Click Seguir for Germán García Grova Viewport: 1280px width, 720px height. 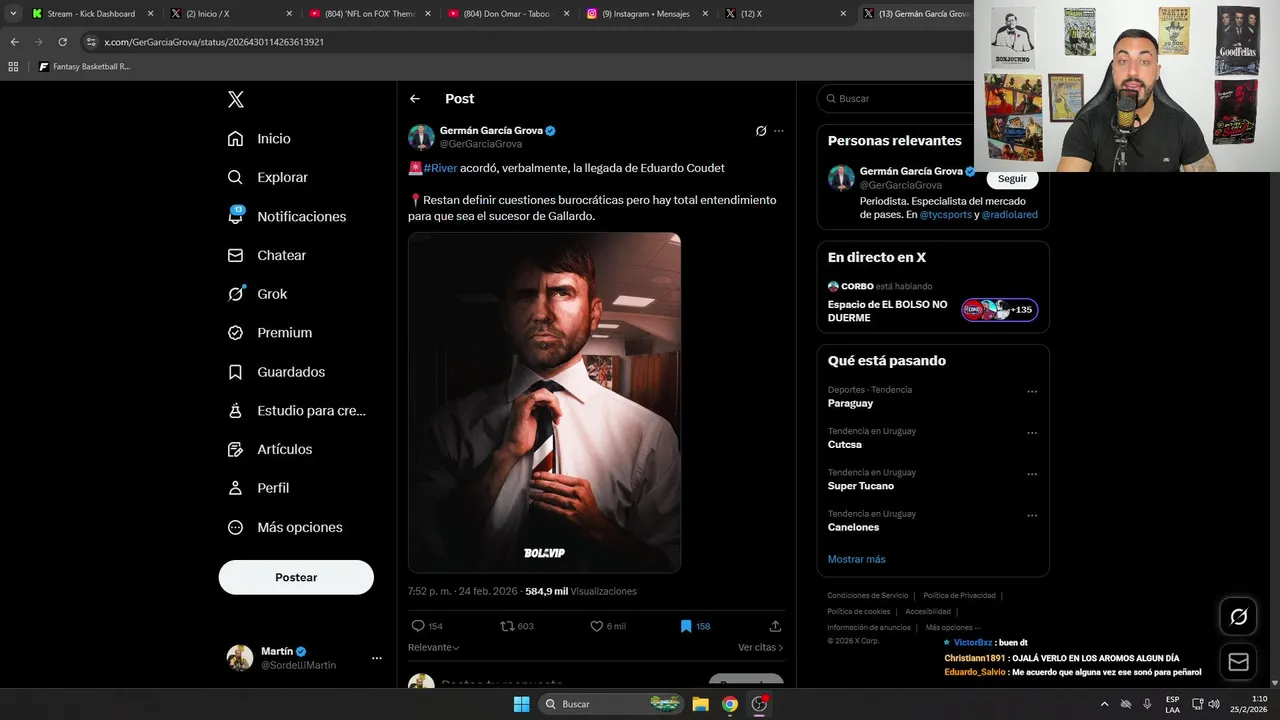click(x=1012, y=179)
